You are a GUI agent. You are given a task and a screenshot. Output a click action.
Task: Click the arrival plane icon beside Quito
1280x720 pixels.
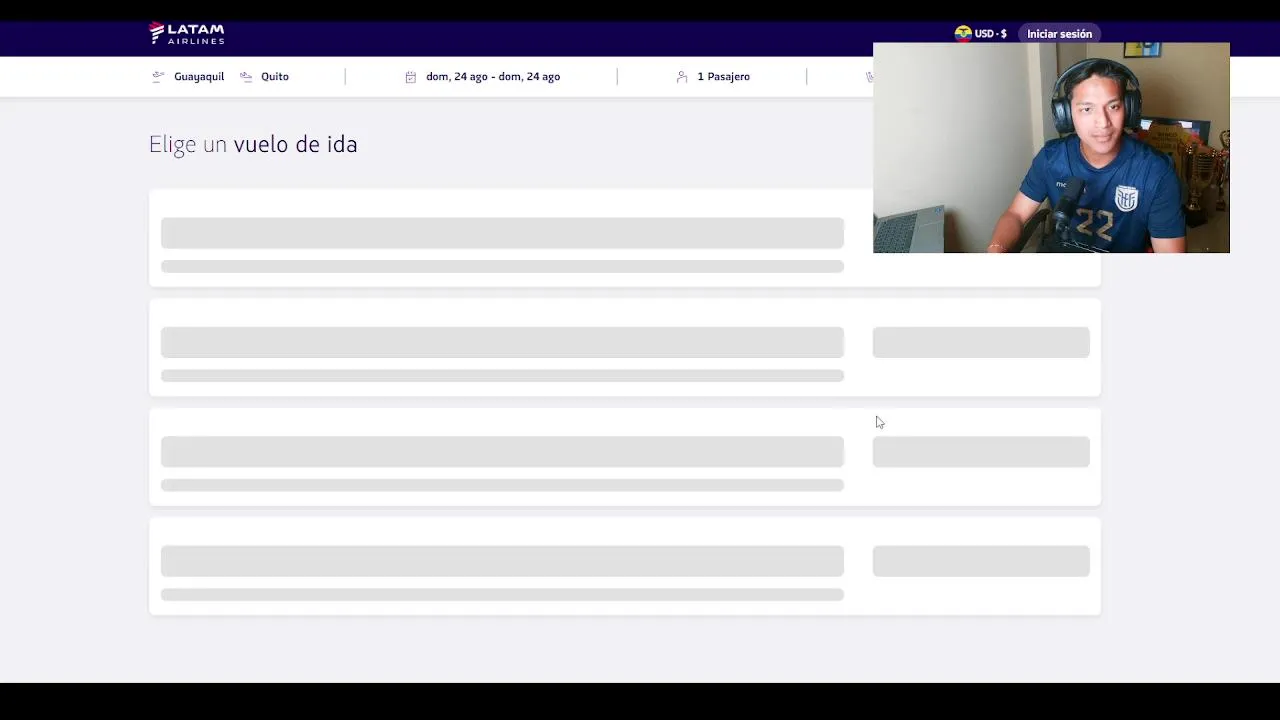tap(246, 77)
